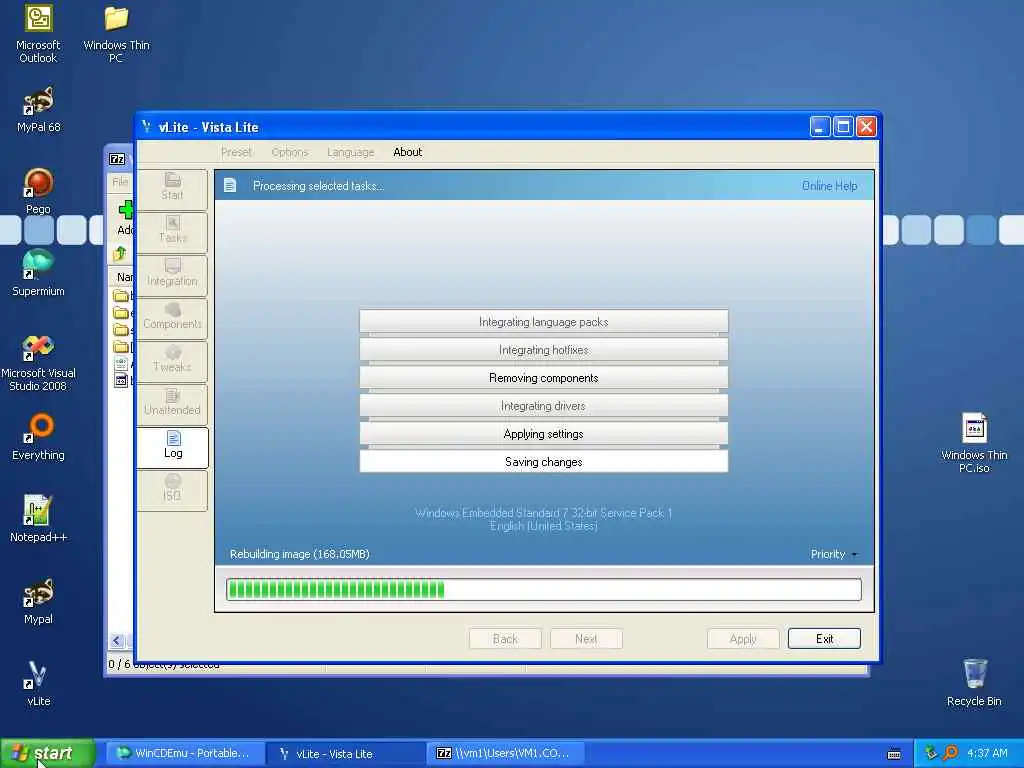1024x768 pixels.
Task: Expand the Priority dropdown
Action: pos(834,554)
